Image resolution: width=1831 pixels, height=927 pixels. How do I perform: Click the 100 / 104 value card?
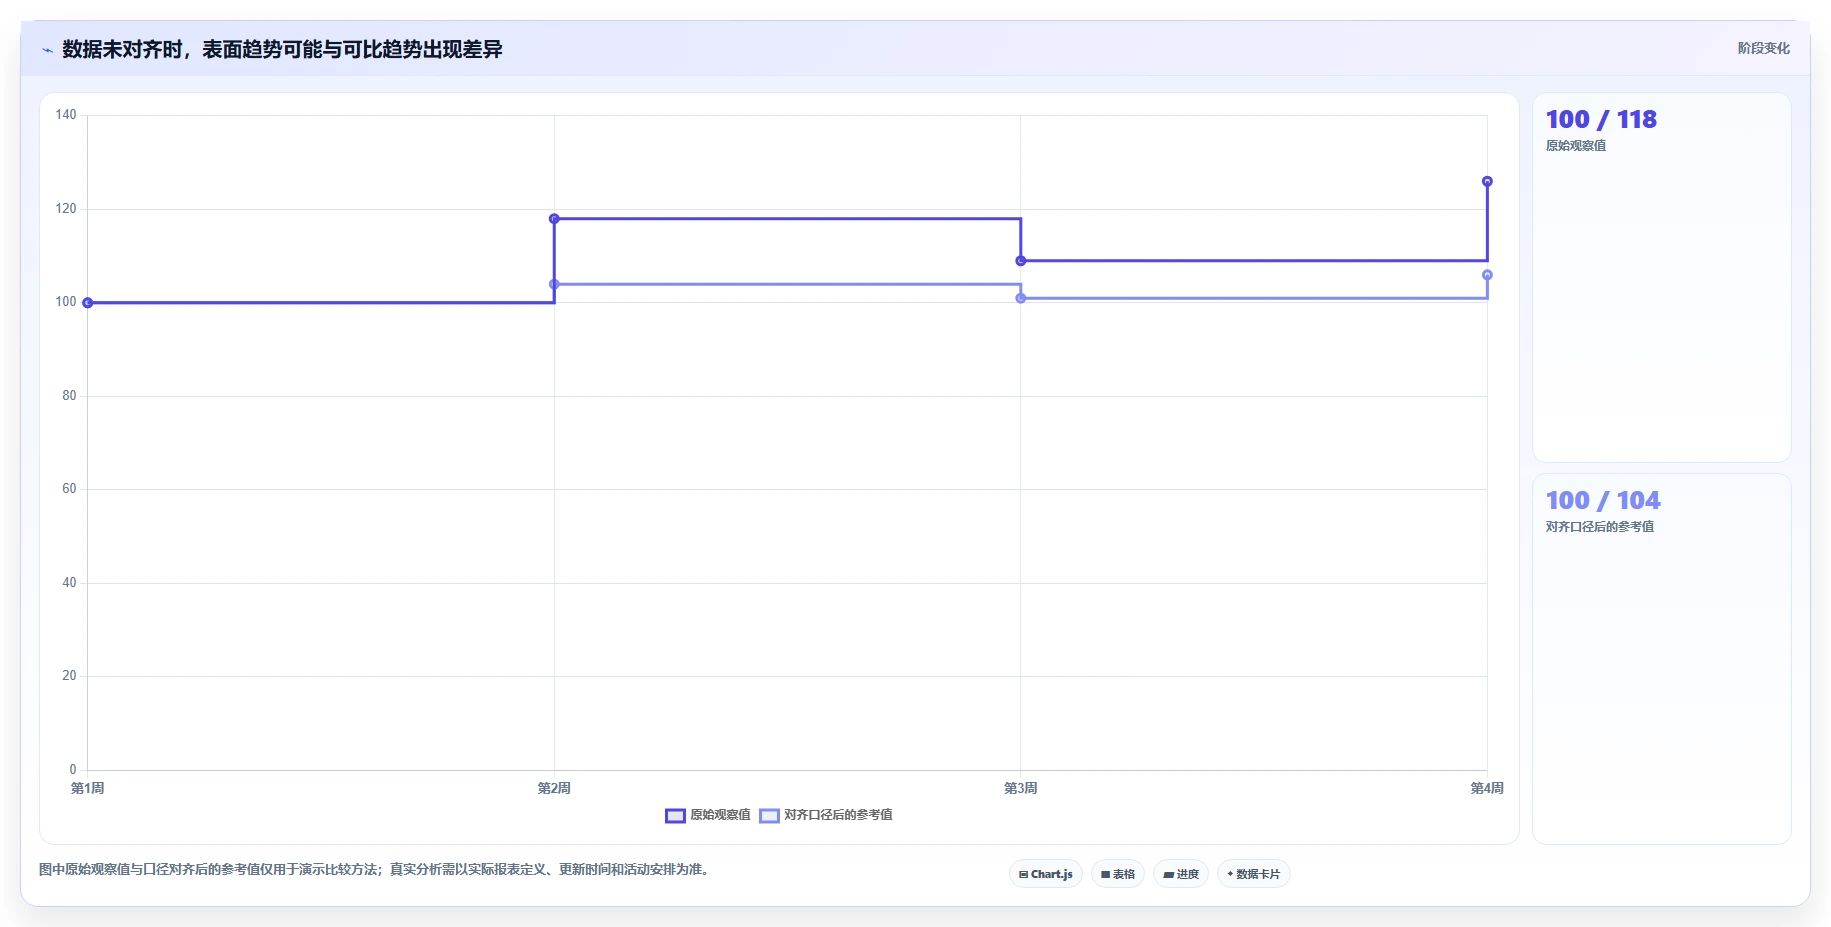pos(1661,659)
